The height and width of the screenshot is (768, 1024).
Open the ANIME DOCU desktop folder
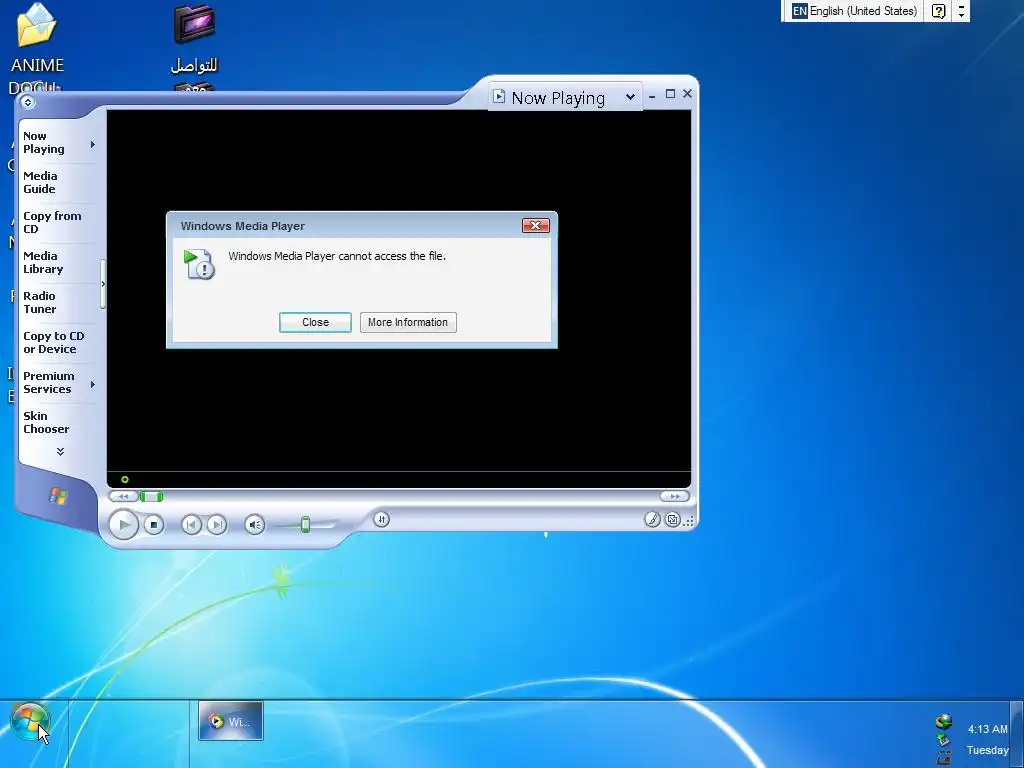(x=37, y=48)
